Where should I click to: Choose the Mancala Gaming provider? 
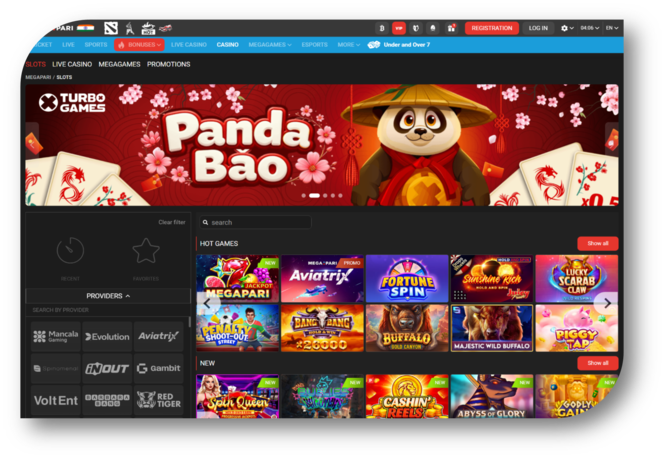[55, 337]
